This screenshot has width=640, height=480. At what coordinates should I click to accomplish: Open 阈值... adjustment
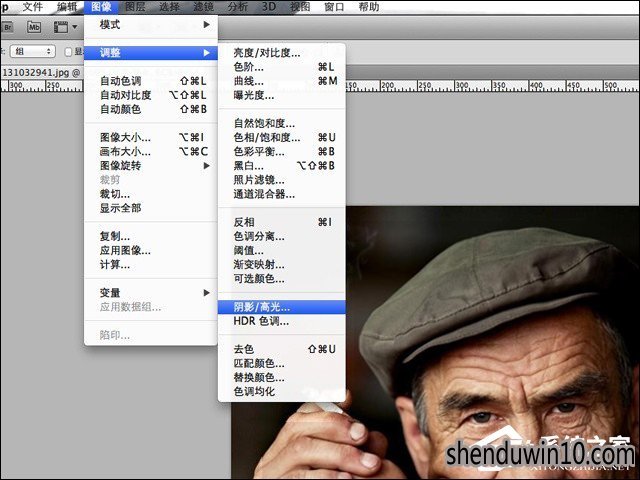(x=282, y=251)
